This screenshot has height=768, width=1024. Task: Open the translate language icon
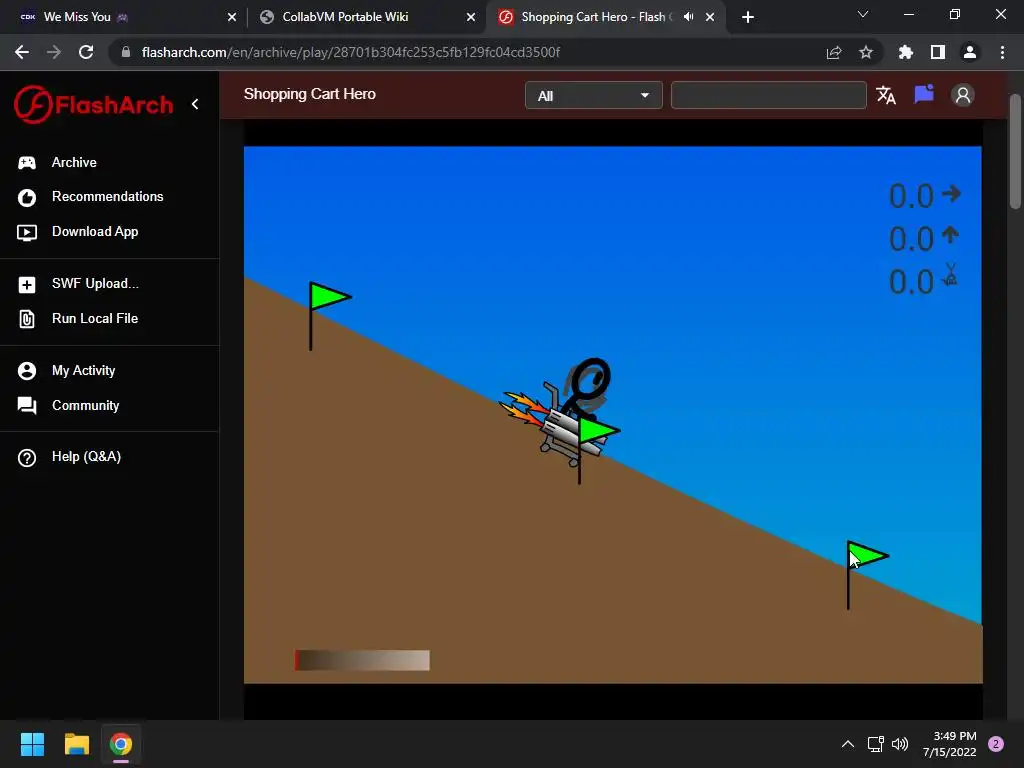click(x=886, y=95)
